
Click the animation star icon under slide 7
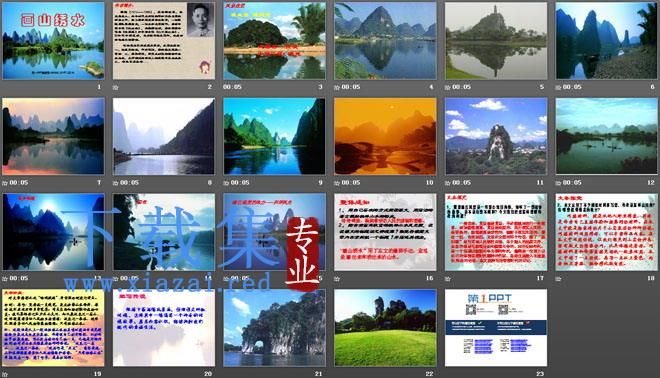click(x=5, y=183)
